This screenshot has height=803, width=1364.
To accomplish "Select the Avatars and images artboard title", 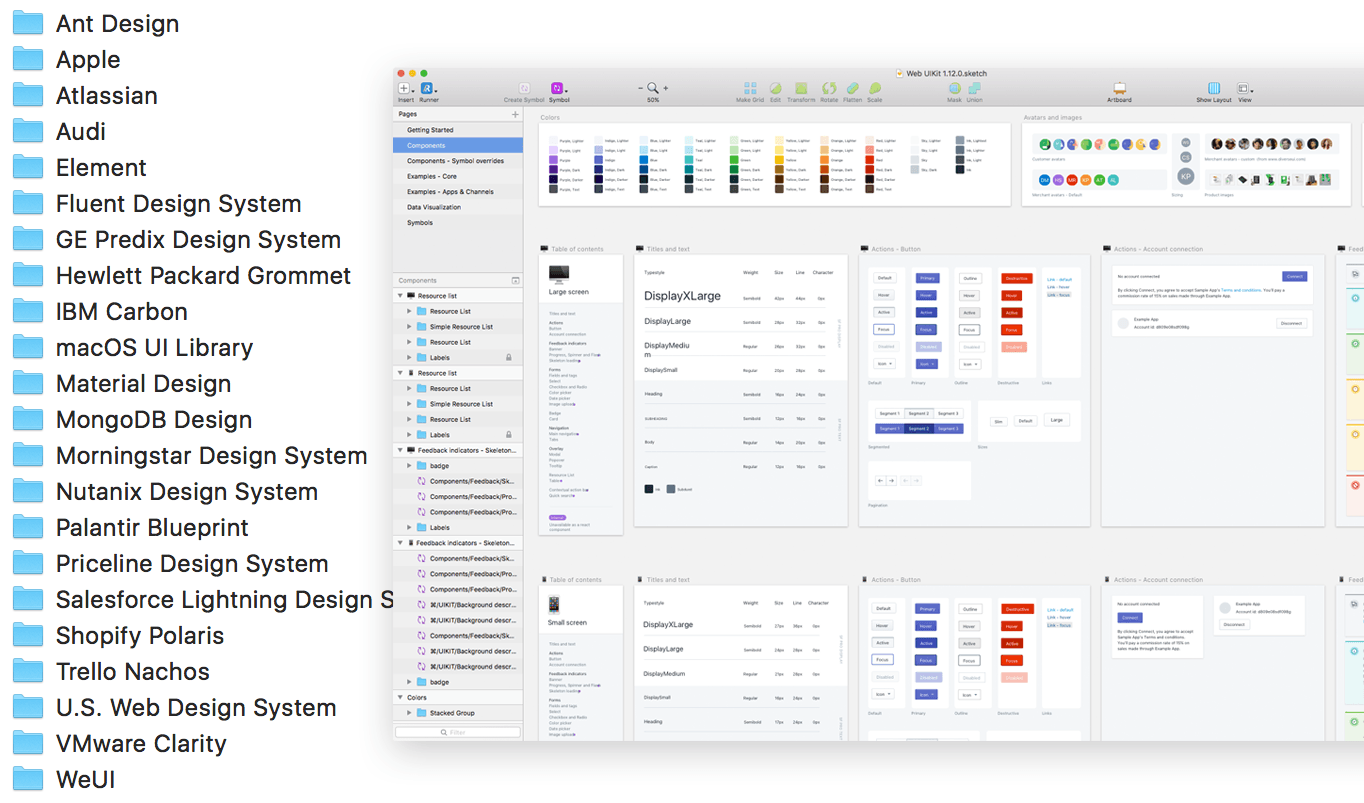I will 1053,118.
